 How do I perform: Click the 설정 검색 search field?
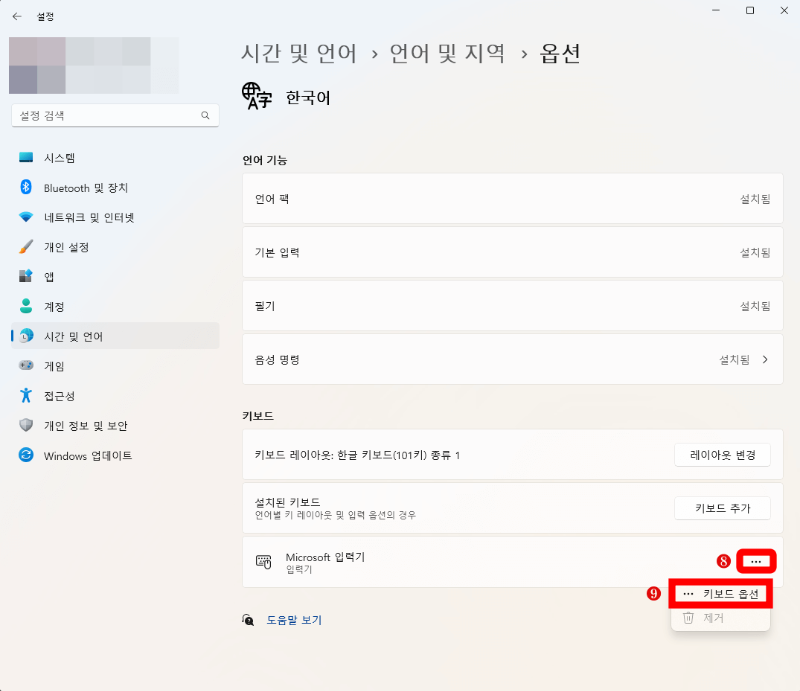pos(114,115)
